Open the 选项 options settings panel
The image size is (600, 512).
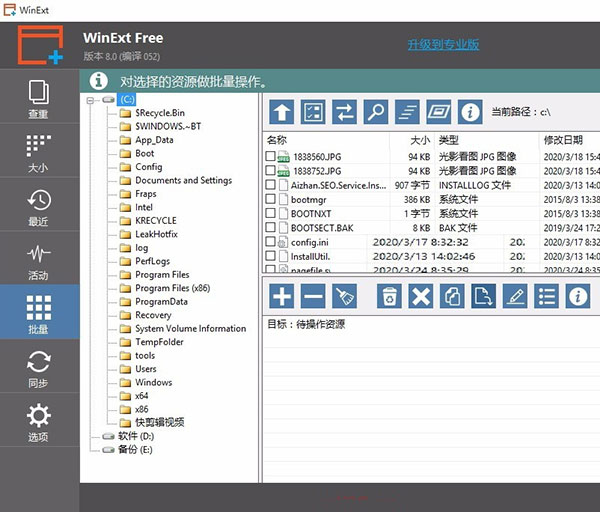point(39,422)
